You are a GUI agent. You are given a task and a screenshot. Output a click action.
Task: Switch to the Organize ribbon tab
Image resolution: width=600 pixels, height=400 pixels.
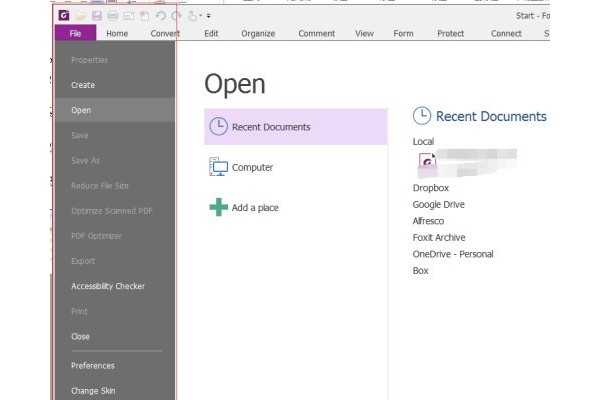[x=258, y=33]
